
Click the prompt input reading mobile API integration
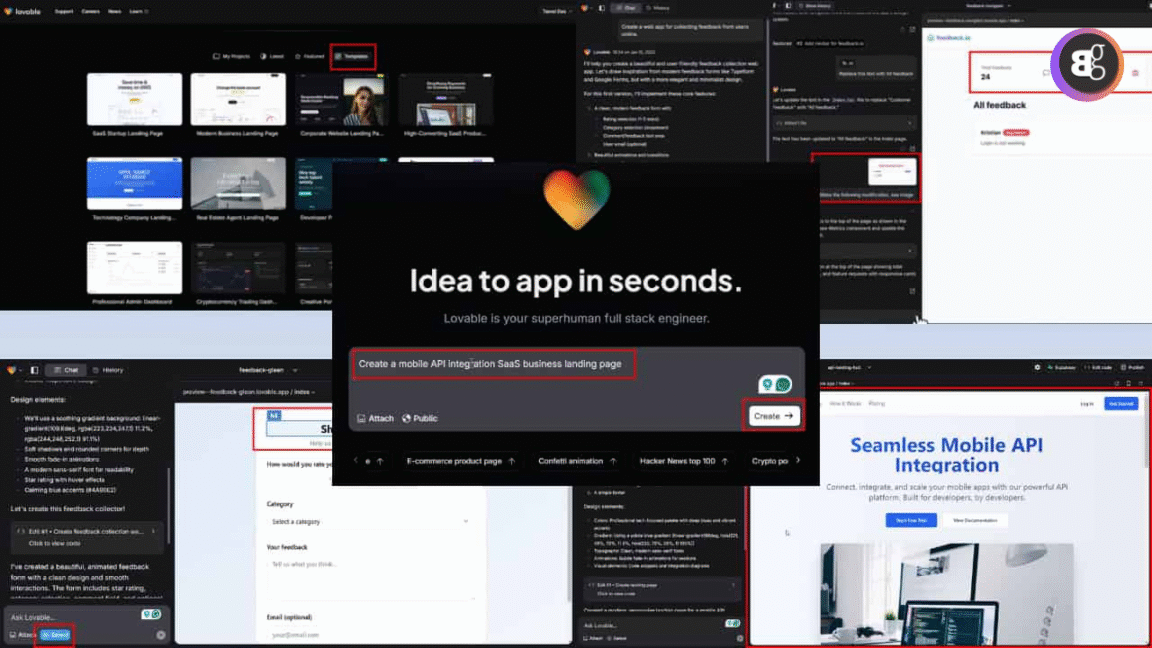click(493, 363)
